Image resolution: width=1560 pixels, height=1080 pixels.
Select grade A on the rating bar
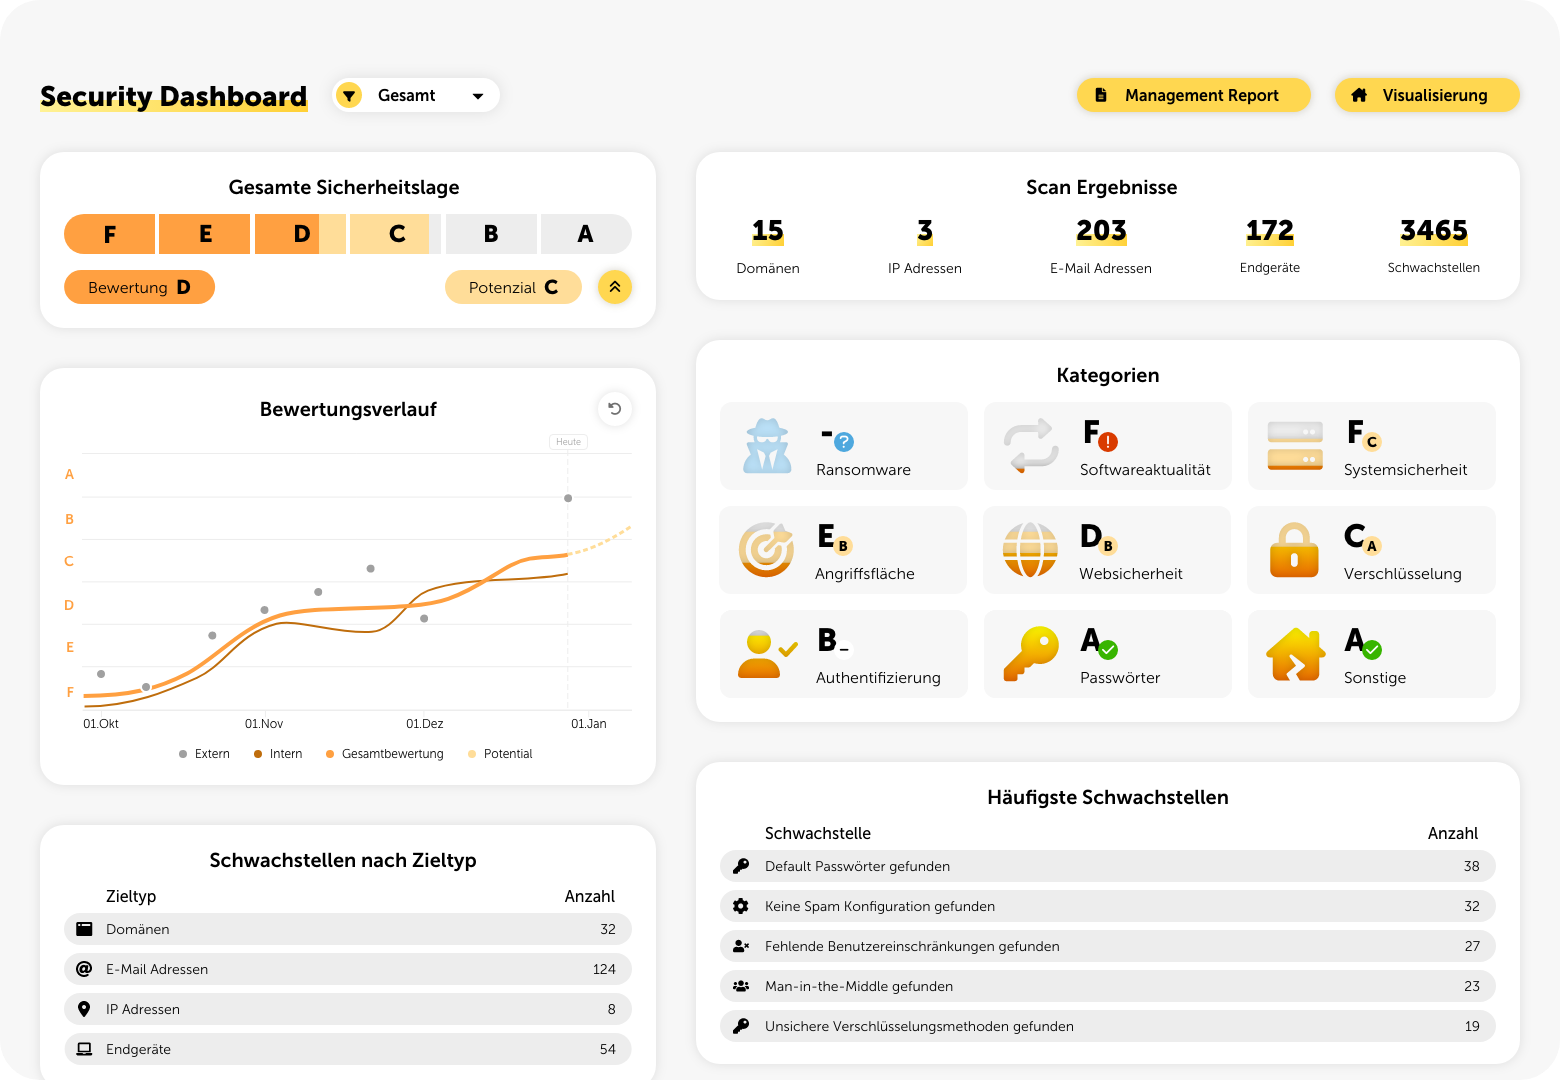click(586, 234)
